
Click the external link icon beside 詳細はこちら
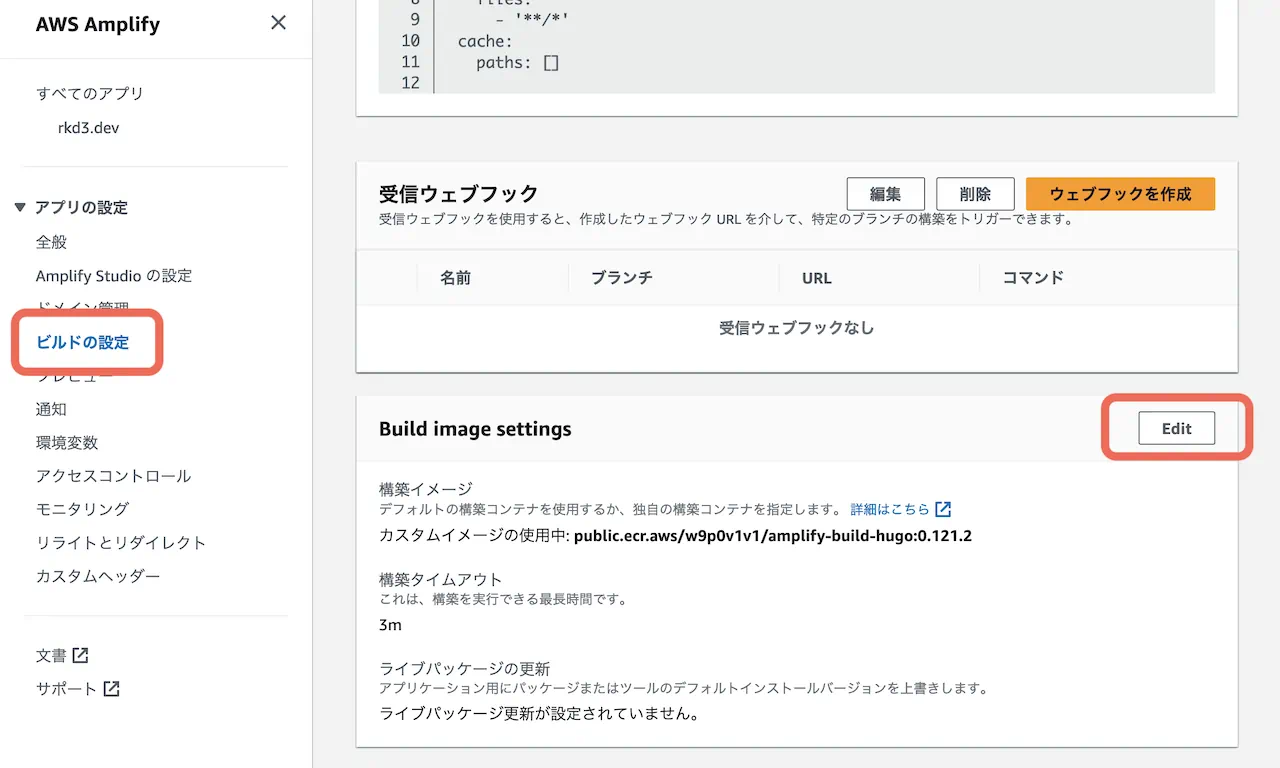tap(943, 509)
